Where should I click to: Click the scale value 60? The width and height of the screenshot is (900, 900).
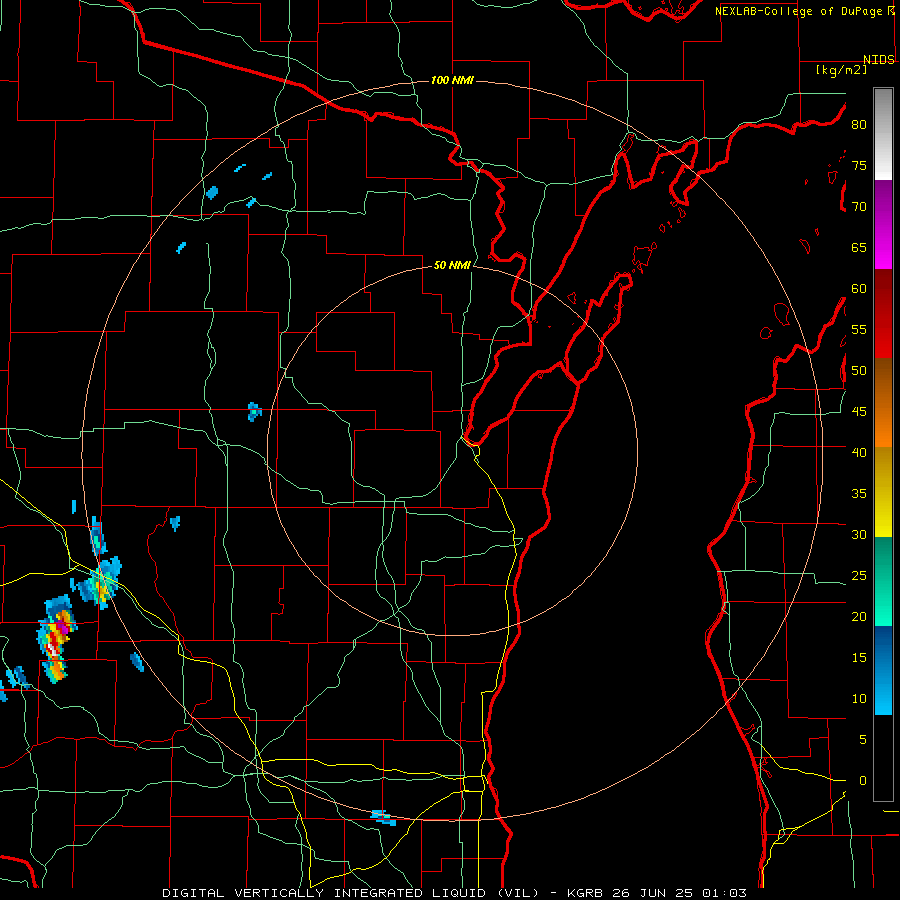[x=859, y=289]
